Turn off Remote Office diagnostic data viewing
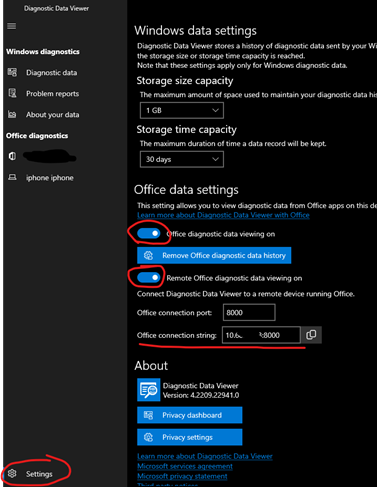The image size is (377, 487). 149,277
